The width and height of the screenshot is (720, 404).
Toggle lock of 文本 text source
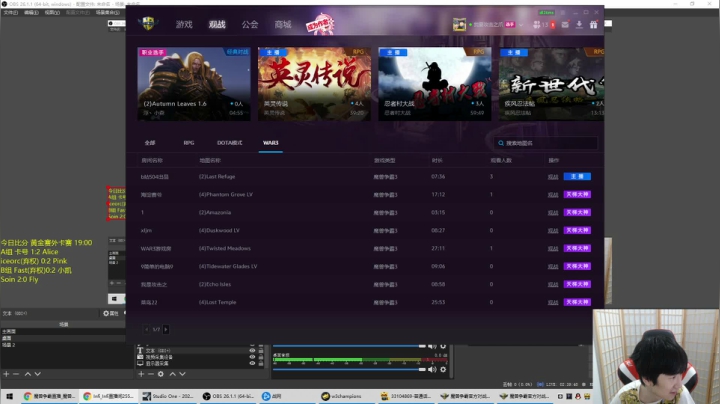(261, 351)
